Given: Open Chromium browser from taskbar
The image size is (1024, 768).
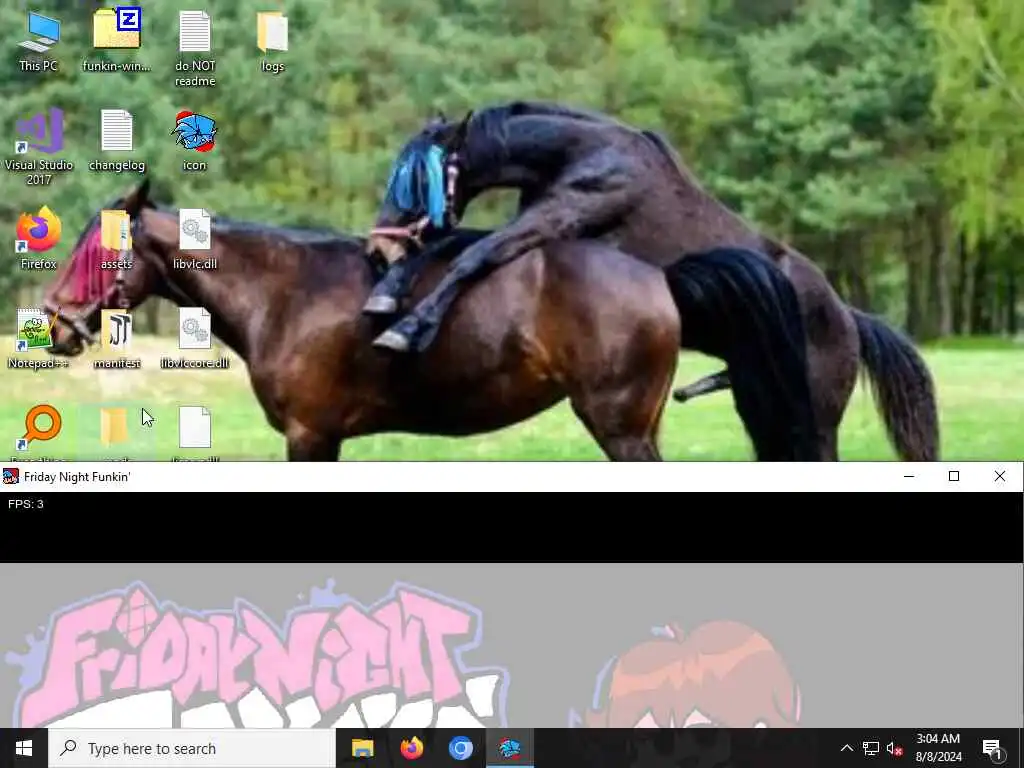Looking at the screenshot, I should [460, 748].
